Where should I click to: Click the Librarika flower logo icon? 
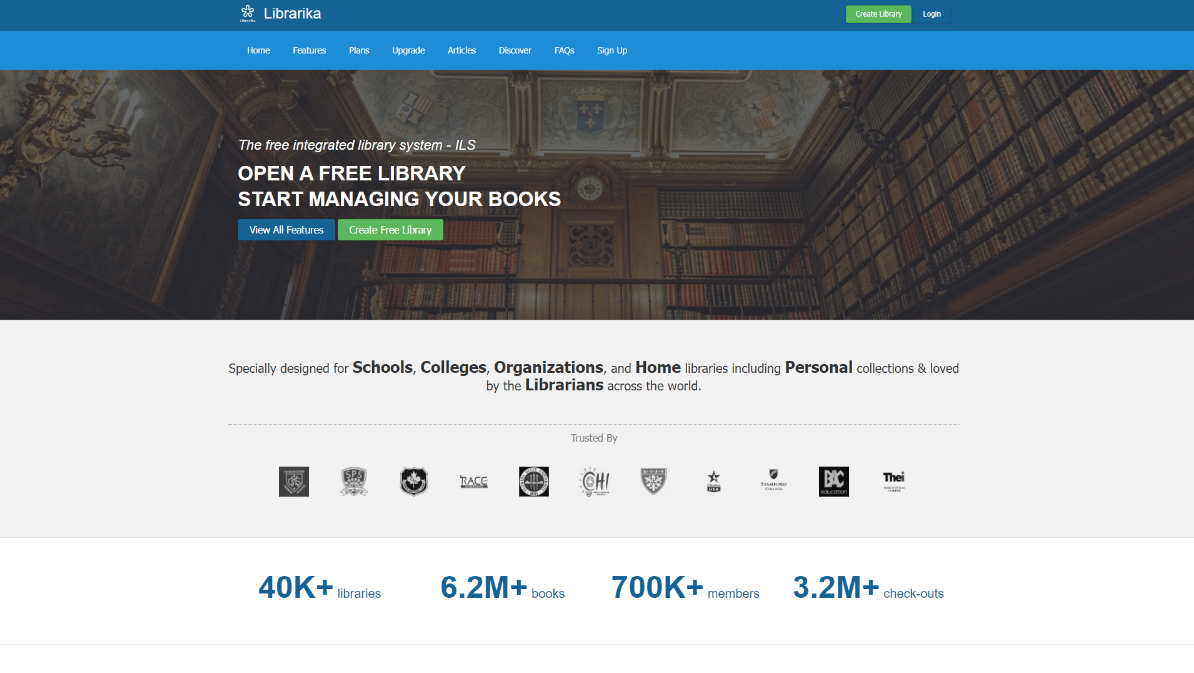[x=246, y=13]
